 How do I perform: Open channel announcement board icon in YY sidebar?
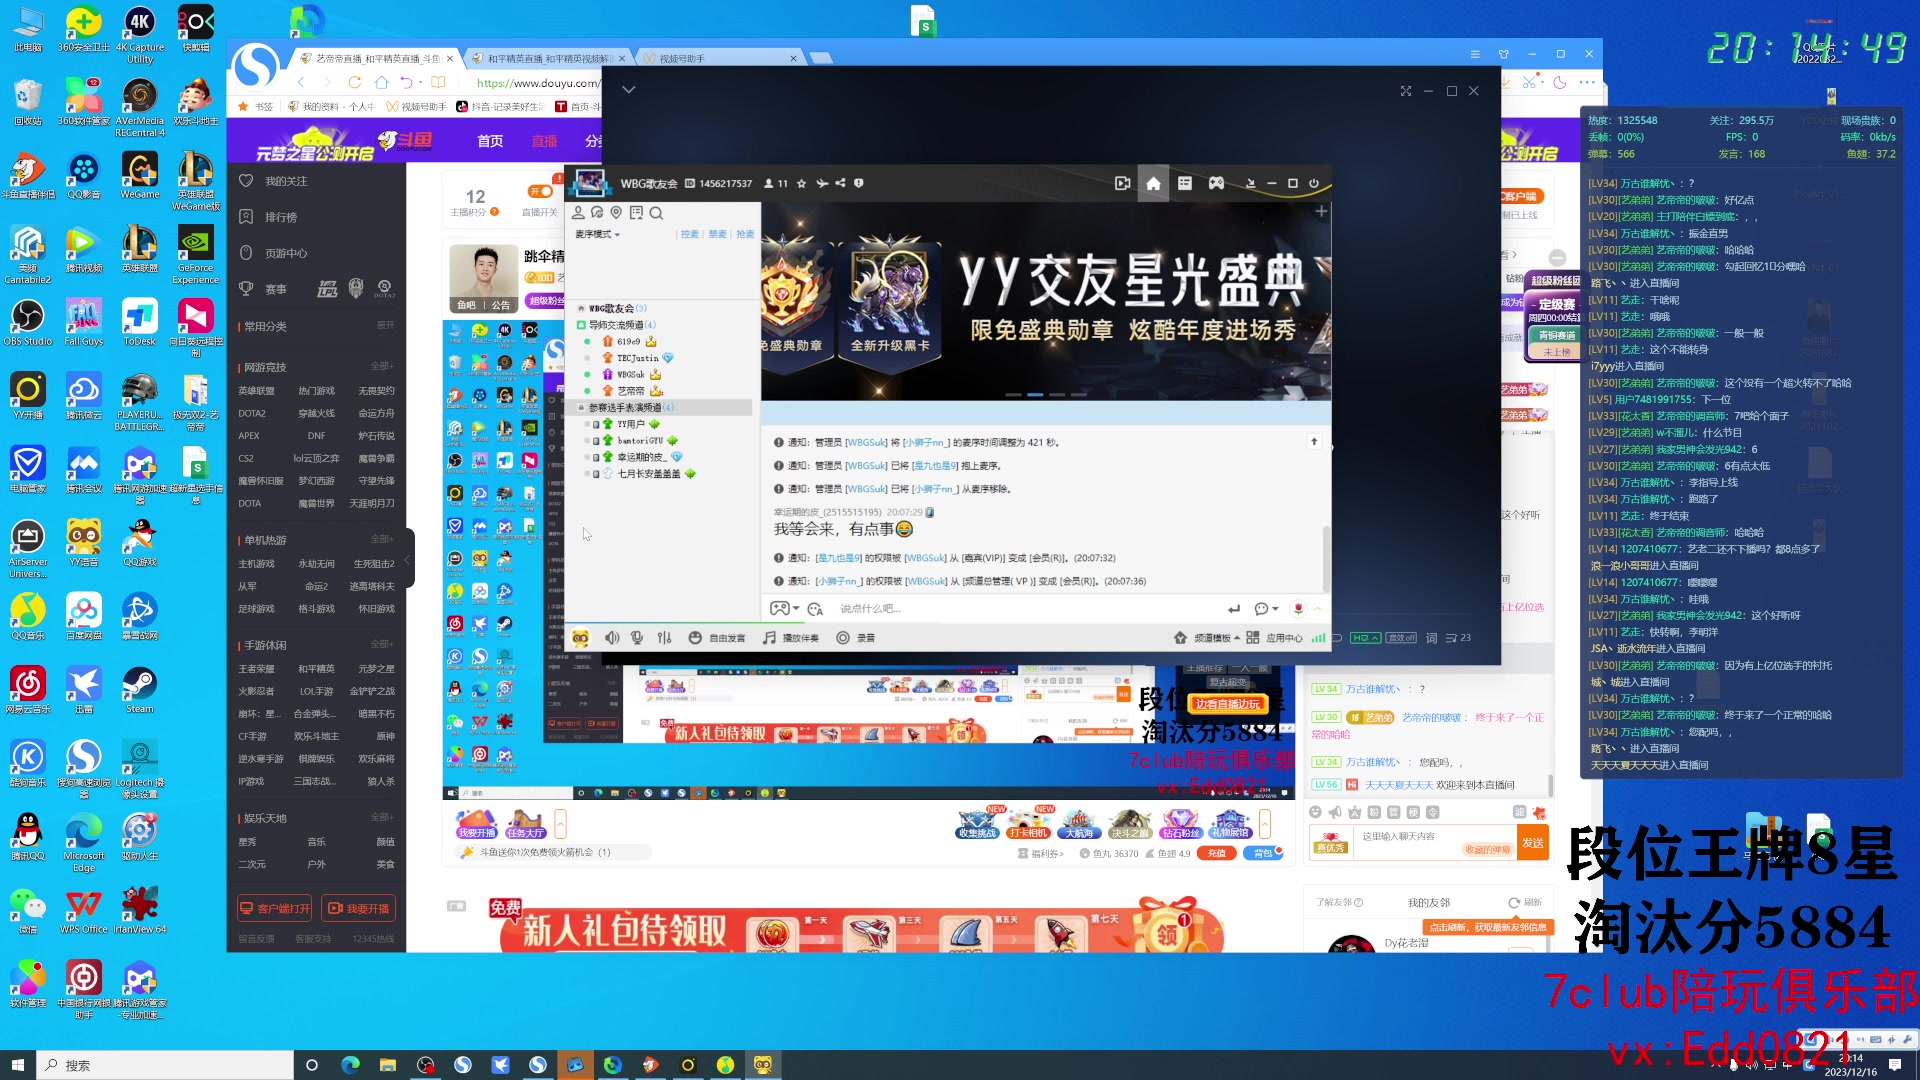click(636, 213)
